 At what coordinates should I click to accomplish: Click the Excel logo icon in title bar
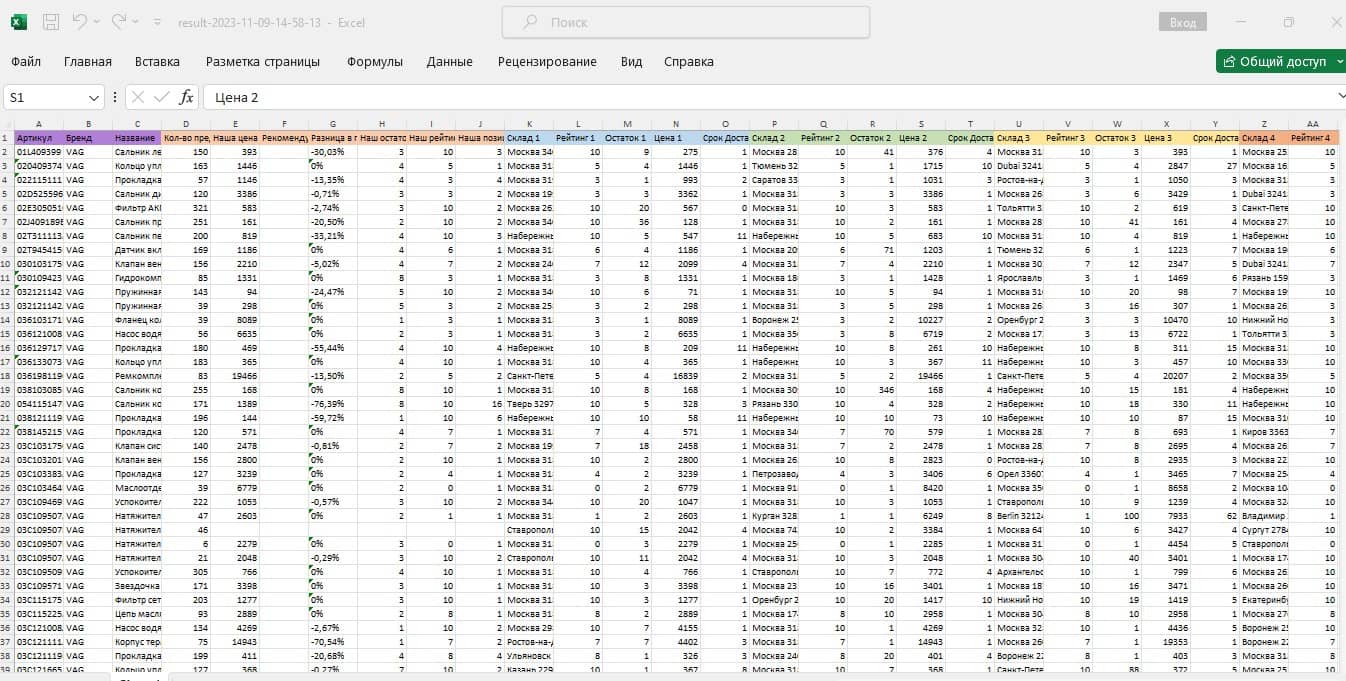[x=19, y=21]
